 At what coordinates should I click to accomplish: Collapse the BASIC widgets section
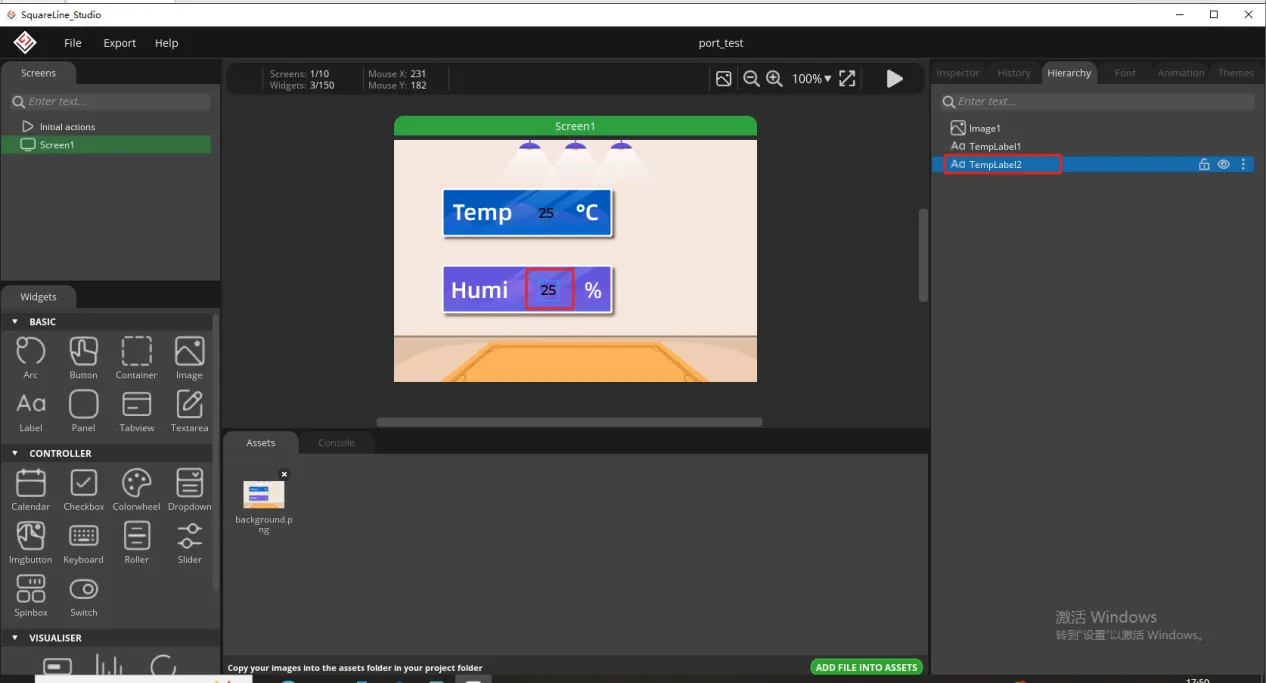15,322
